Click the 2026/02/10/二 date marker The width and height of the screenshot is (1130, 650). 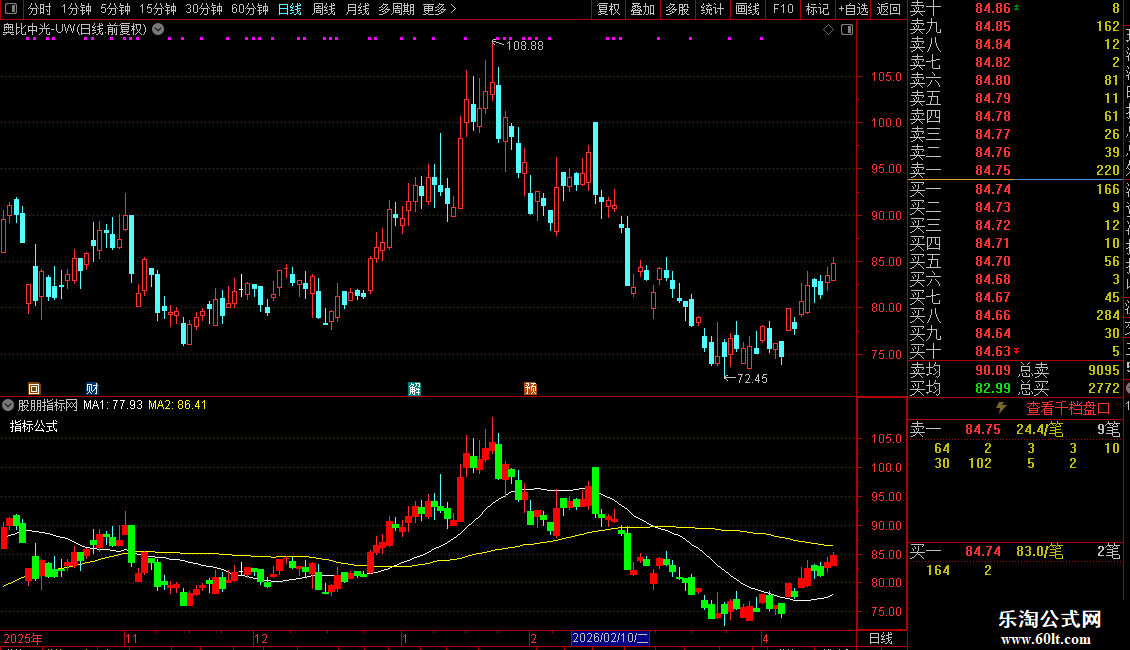(x=610, y=638)
